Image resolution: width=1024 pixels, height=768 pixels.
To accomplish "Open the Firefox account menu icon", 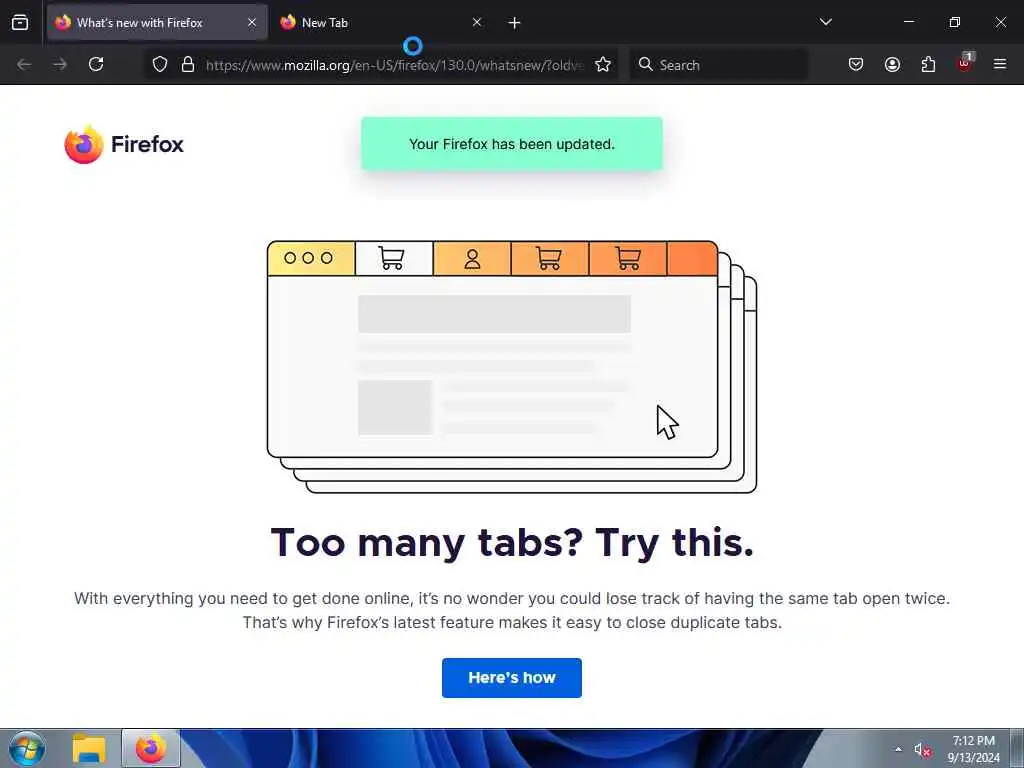I will (892, 65).
